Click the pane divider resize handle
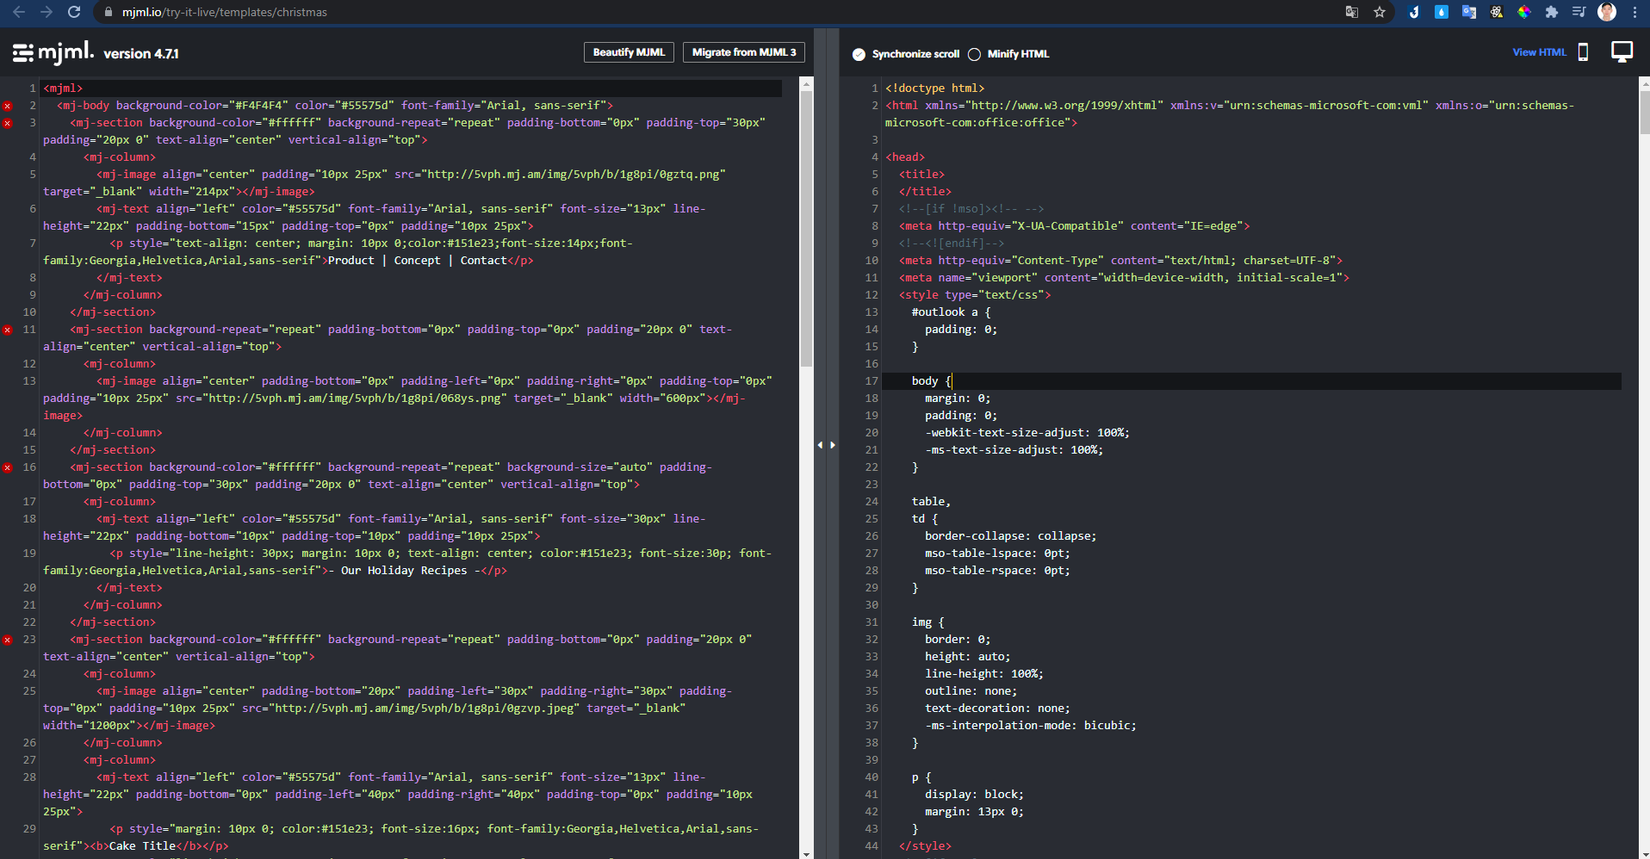 (x=826, y=445)
